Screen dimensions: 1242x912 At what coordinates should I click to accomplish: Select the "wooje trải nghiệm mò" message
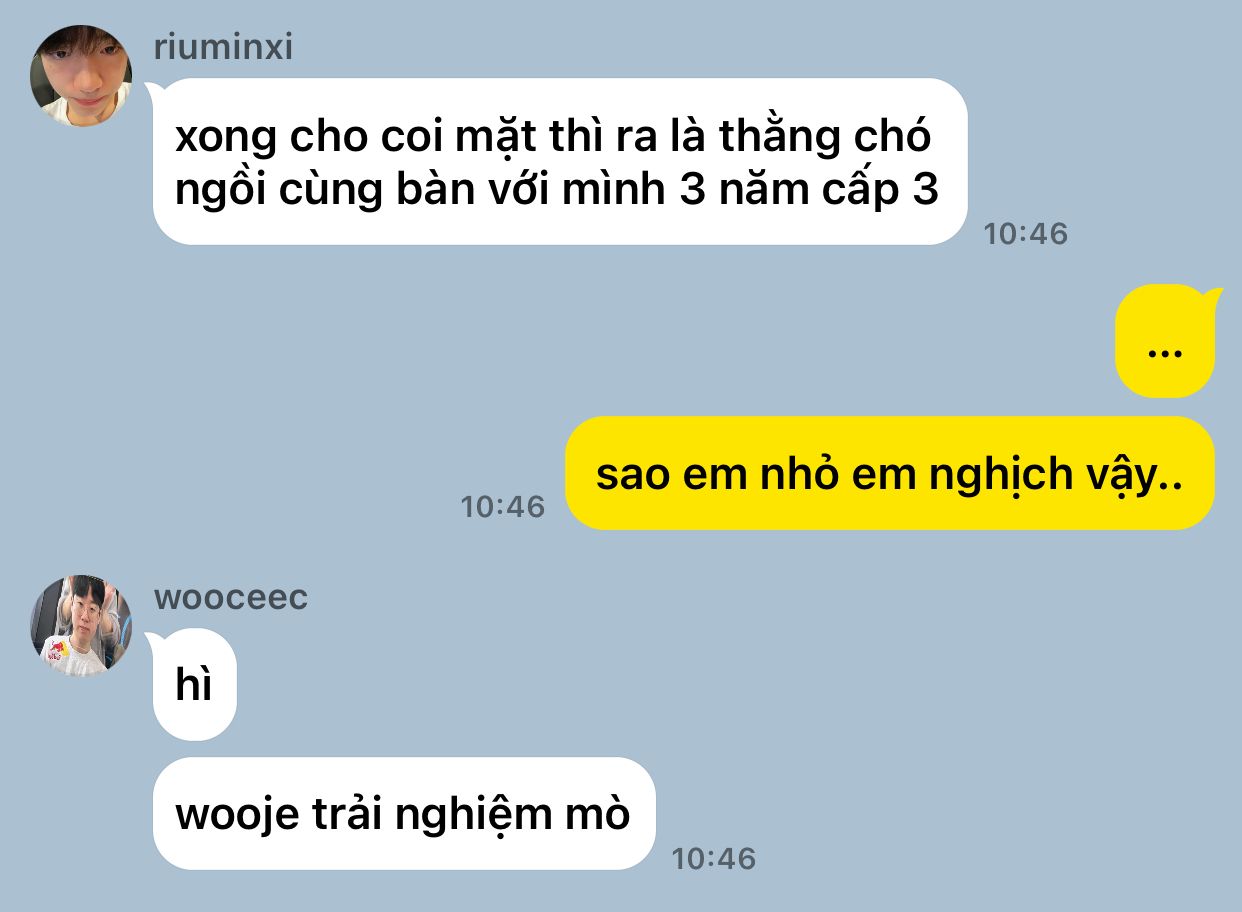tap(404, 813)
